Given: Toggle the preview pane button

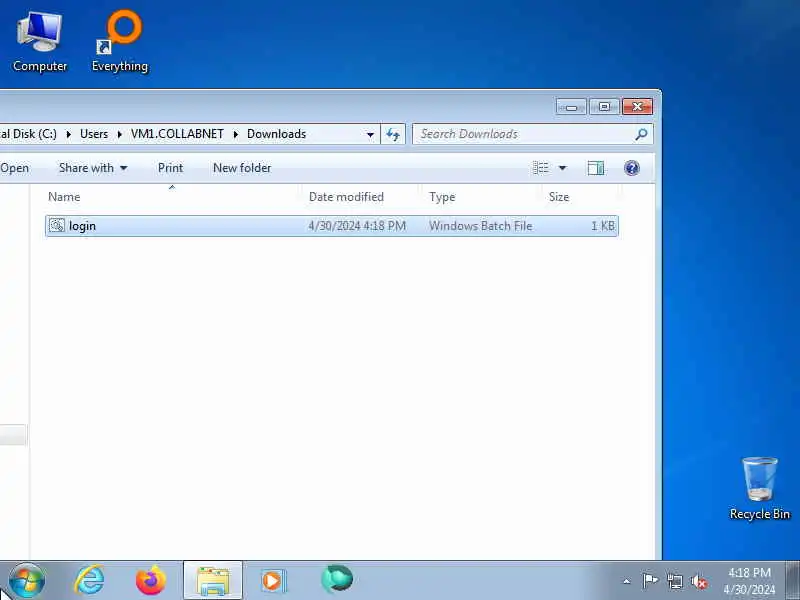Looking at the screenshot, I should [595, 168].
